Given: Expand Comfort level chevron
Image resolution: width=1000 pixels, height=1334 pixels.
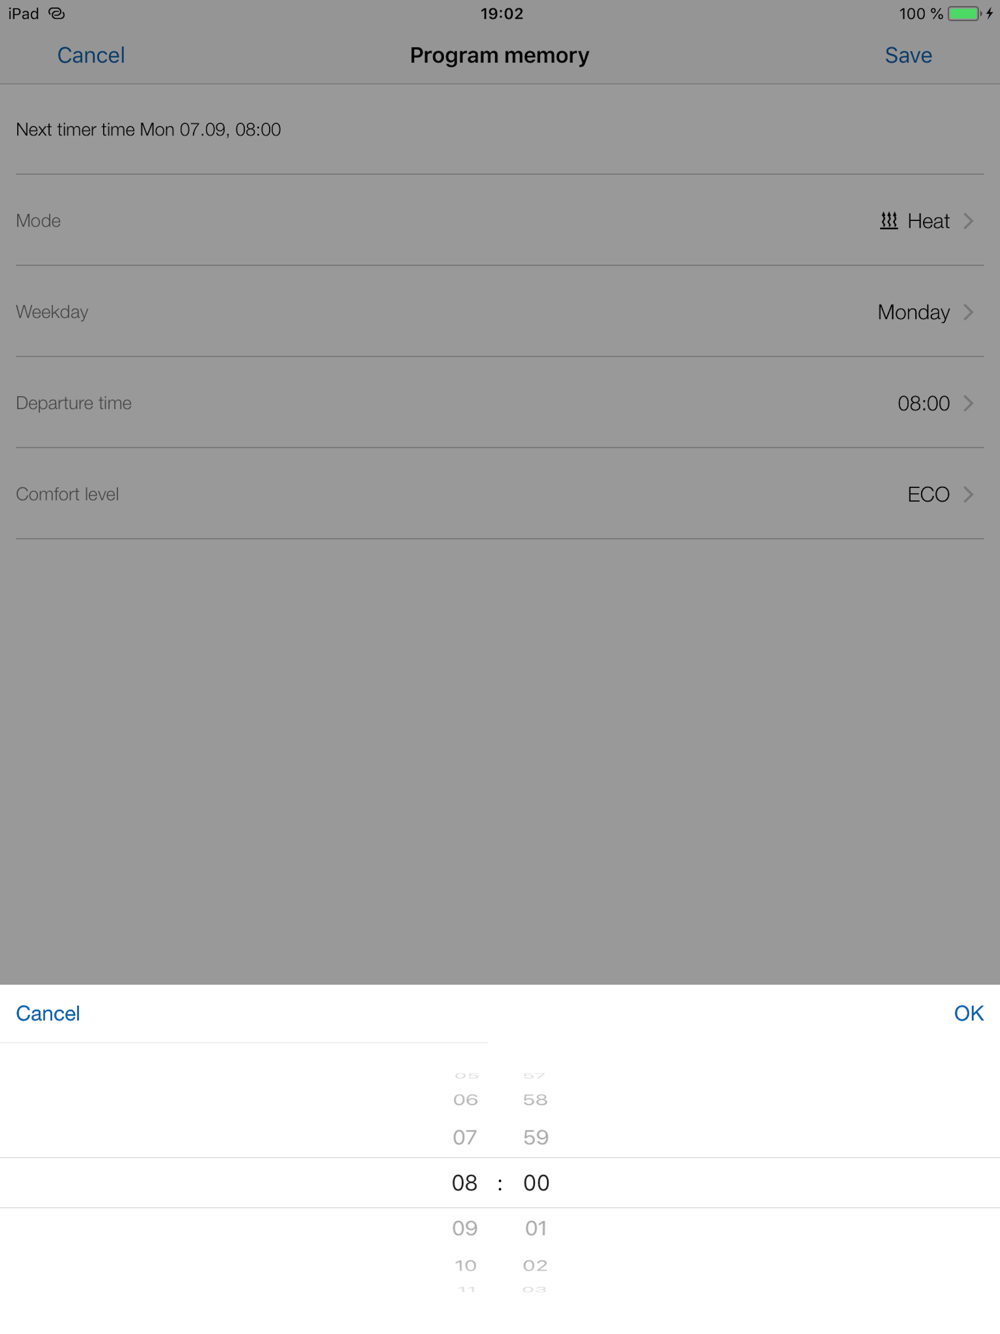Looking at the screenshot, I should pos(968,494).
